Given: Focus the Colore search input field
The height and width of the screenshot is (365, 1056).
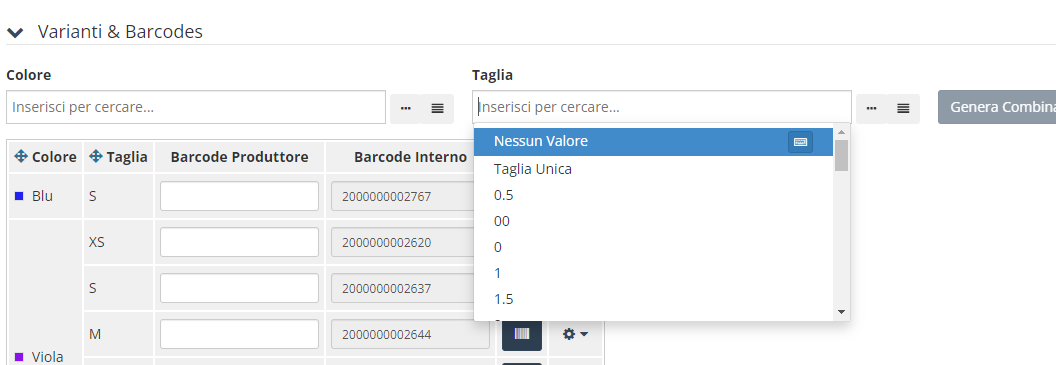Looking at the screenshot, I should (x=196, y=107).
